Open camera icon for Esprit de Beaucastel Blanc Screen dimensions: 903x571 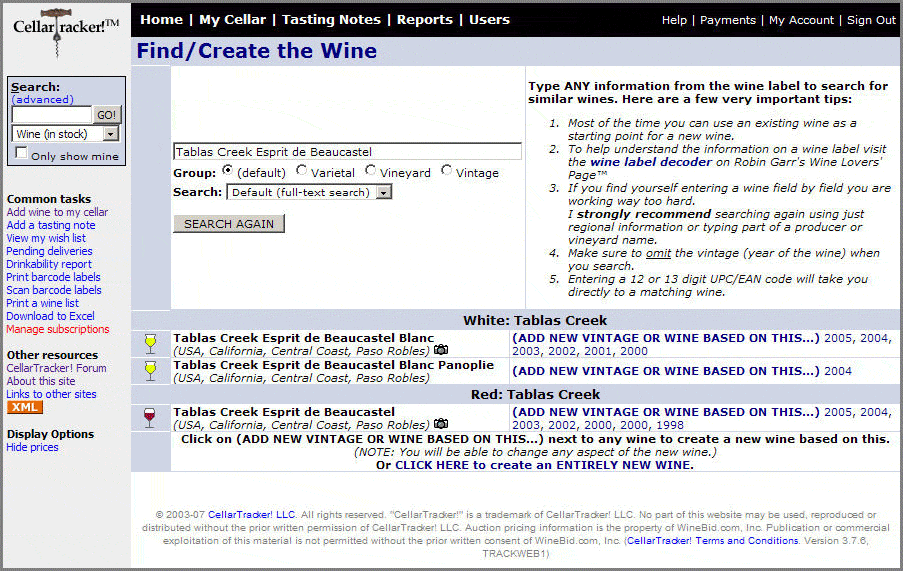[x=441, y=350]
